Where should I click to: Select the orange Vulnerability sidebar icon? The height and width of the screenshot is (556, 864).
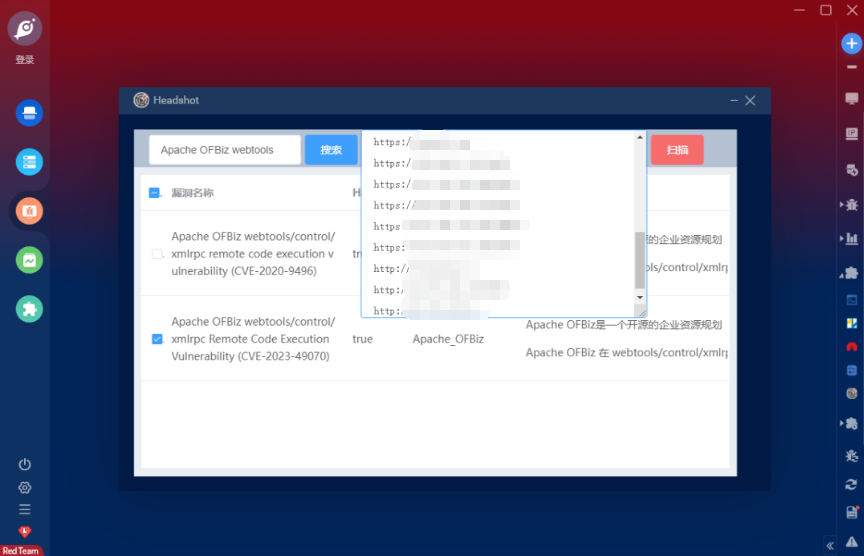29,211
